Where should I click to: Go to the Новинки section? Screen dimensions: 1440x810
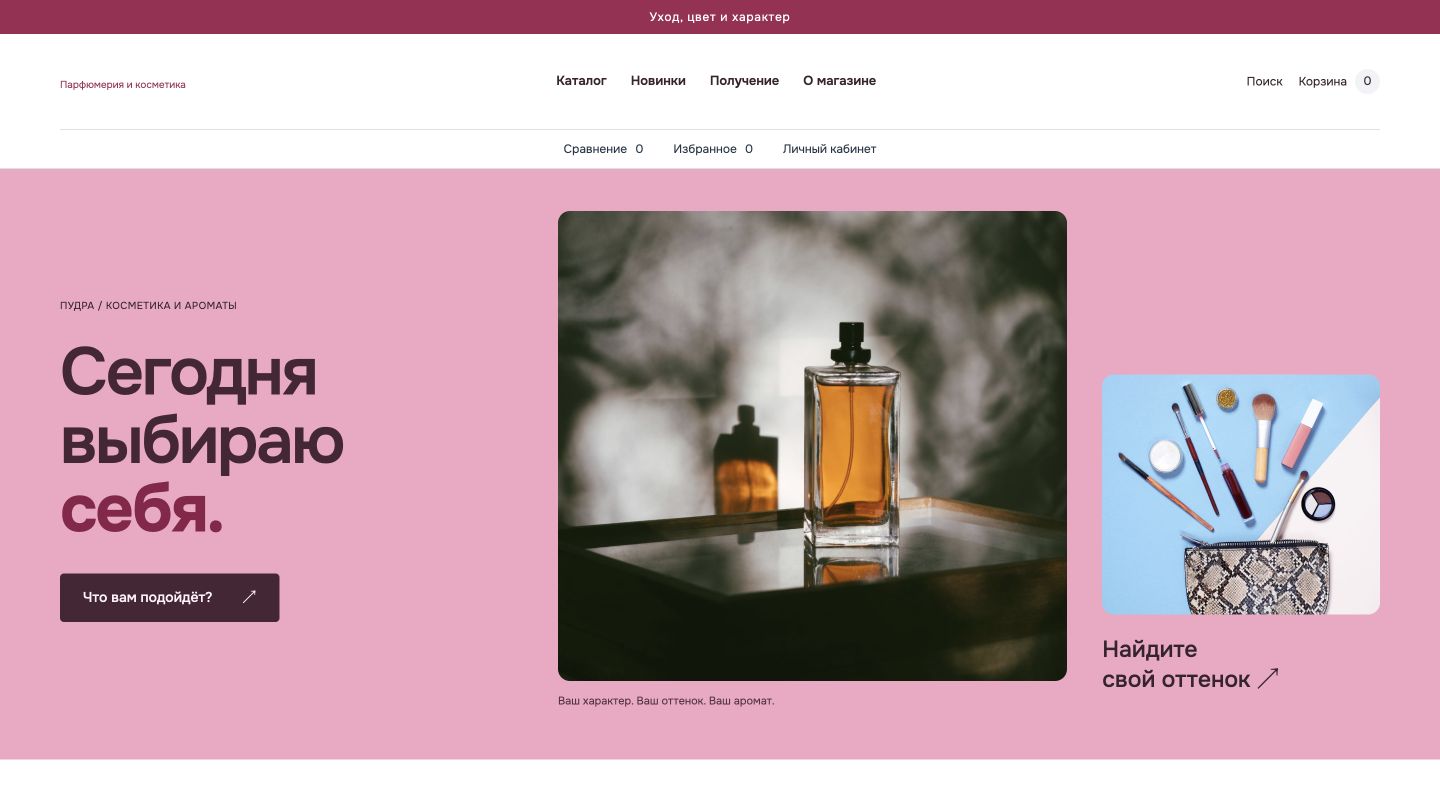[x=658, y=81]
